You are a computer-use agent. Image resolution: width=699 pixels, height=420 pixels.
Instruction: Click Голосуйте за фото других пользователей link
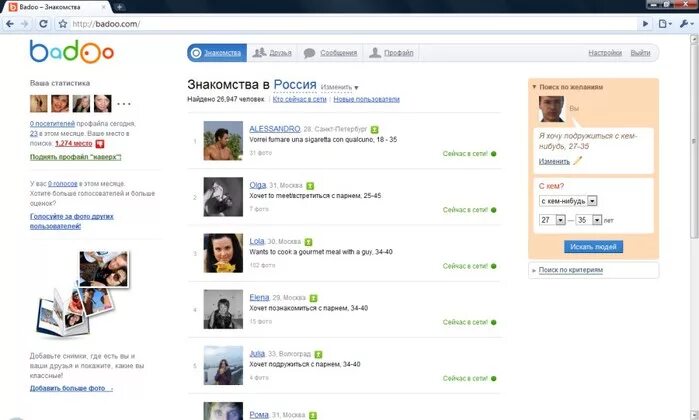click(71, 221)
